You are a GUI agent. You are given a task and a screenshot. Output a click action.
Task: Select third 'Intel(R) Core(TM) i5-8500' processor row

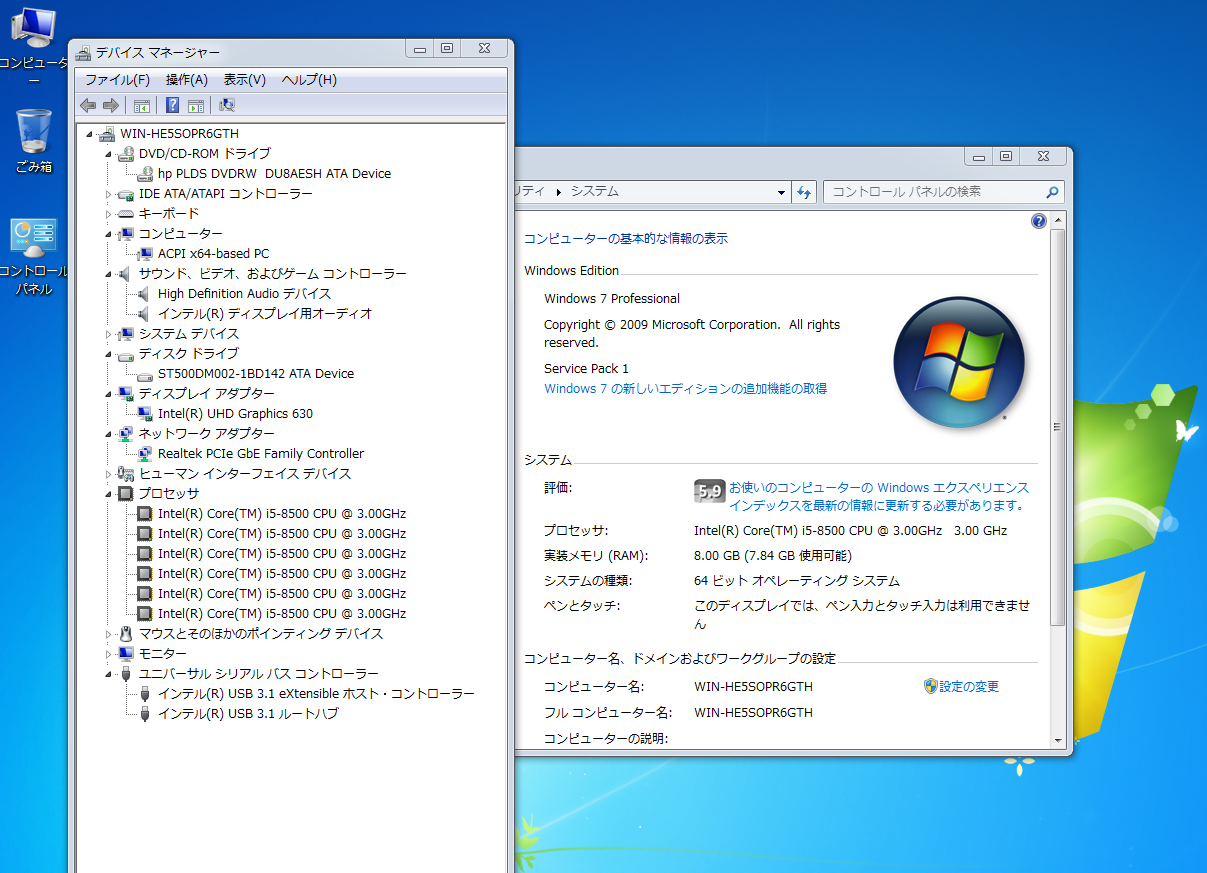[282, 554]
